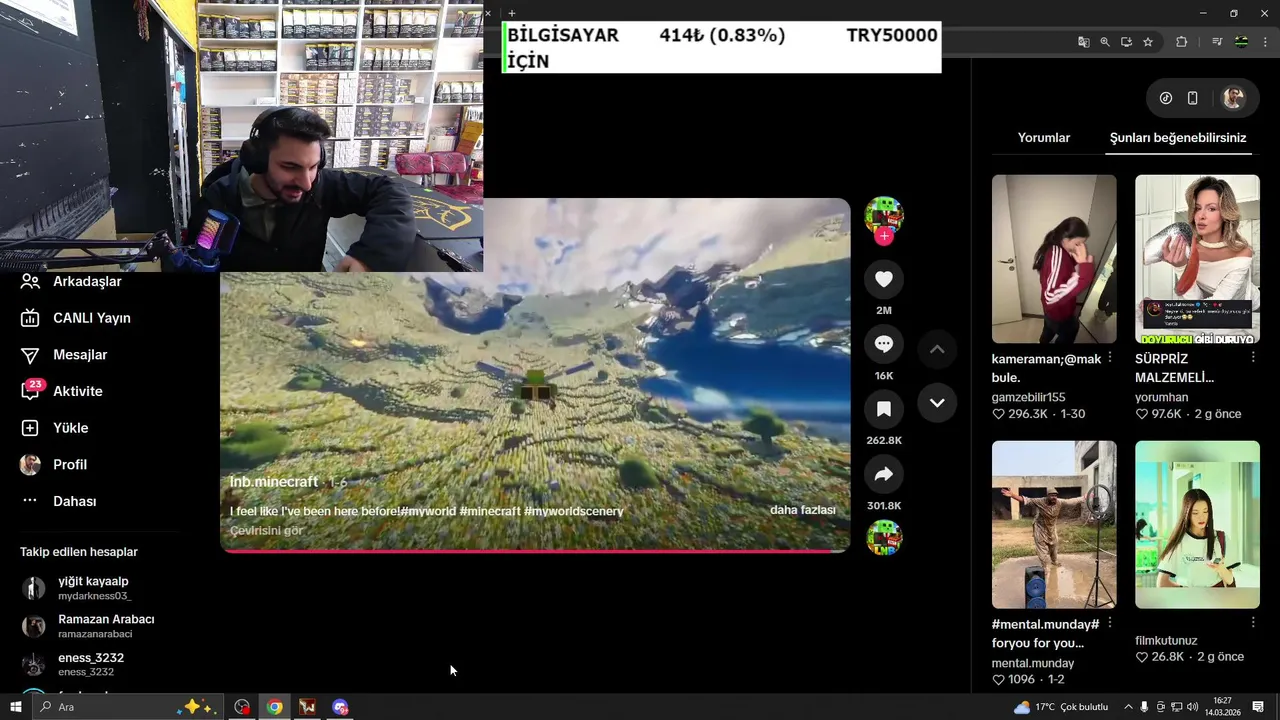Open the lnb.minecraft creator avatar above like button

pos(884,216)
